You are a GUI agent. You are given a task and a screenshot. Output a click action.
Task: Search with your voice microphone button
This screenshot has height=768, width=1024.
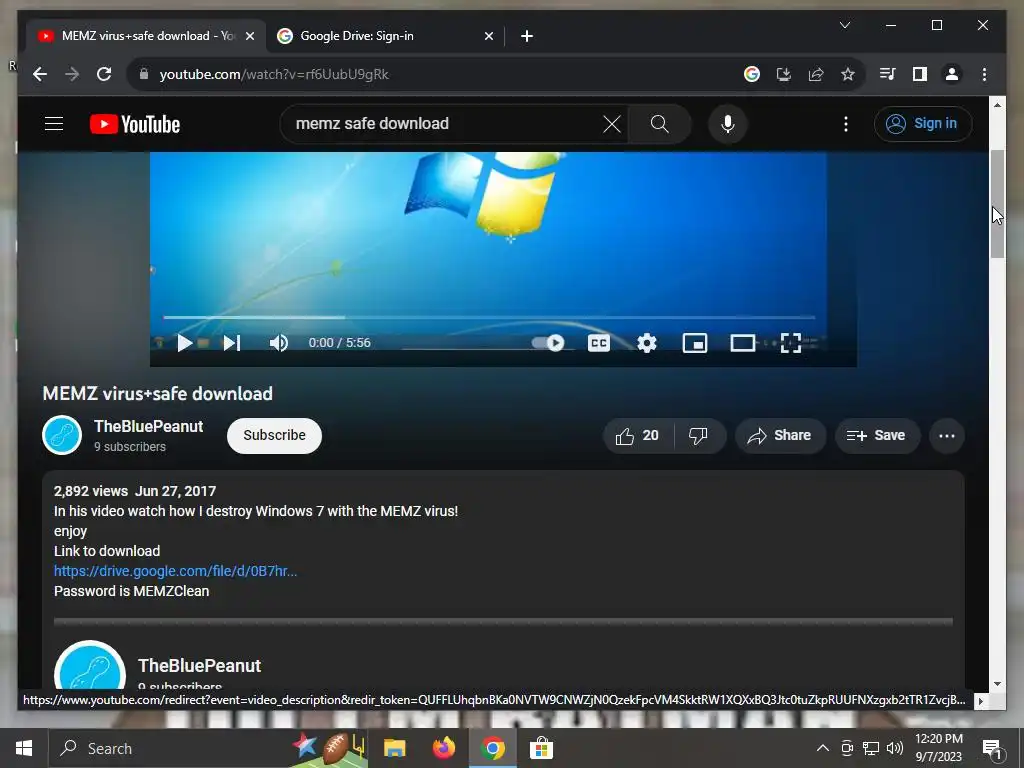[x=728, y=123]
